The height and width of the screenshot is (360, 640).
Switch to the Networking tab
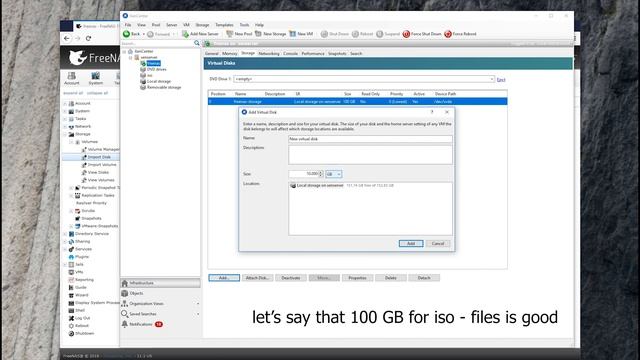pos(269,53)
